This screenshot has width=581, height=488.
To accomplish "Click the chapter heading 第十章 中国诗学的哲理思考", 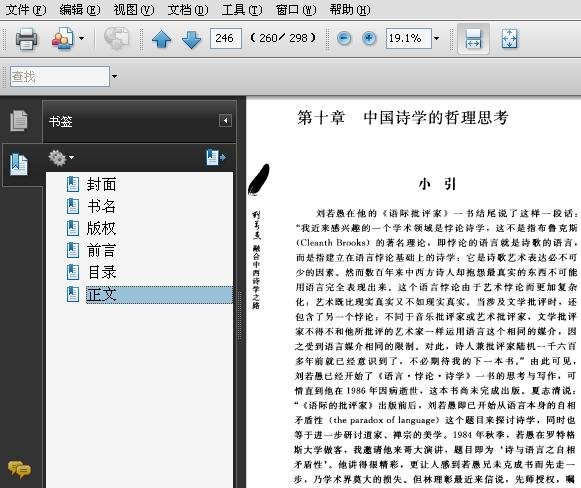I will click(x=402, y=118).
